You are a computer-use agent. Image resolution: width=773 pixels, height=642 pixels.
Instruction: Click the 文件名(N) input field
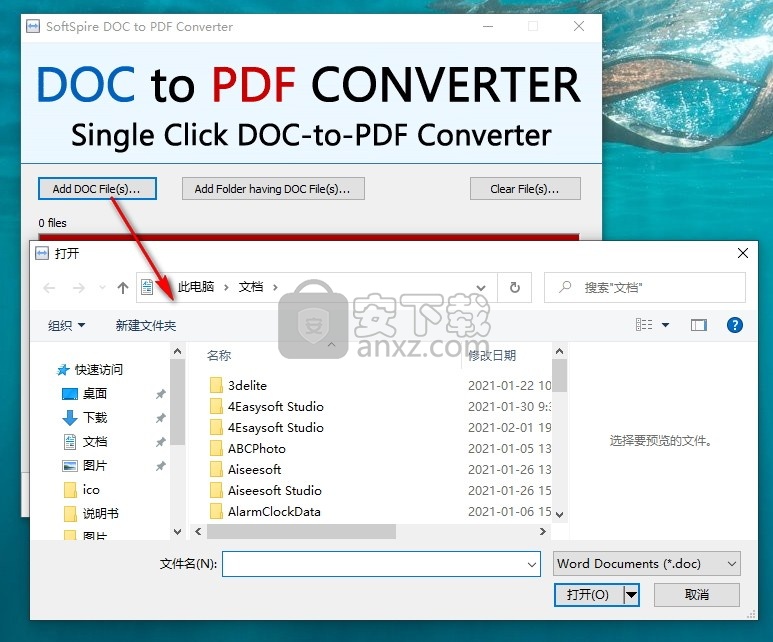(x=381, y=564)
